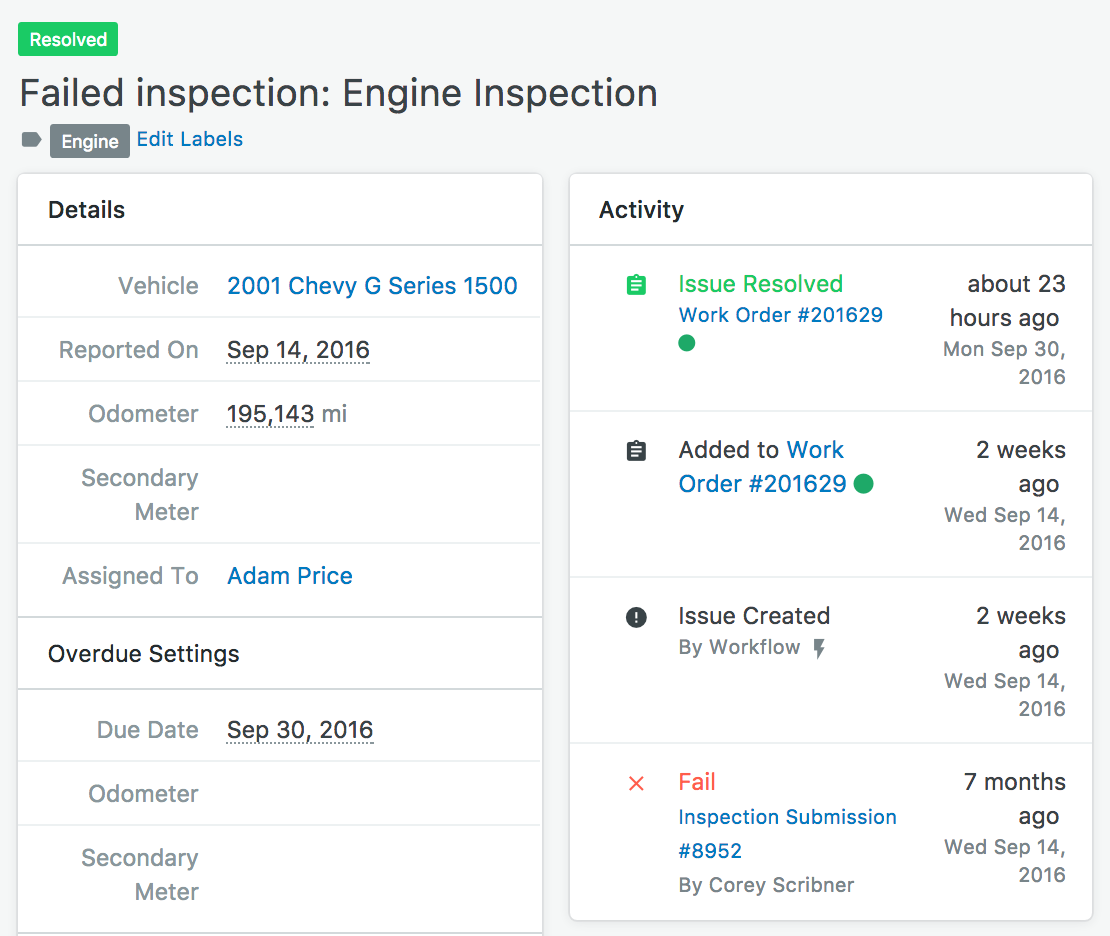The height and width of the screenshot is (936, 1110).
Task: Open the Adam Price assignee profile
Action: click(290, 576)
